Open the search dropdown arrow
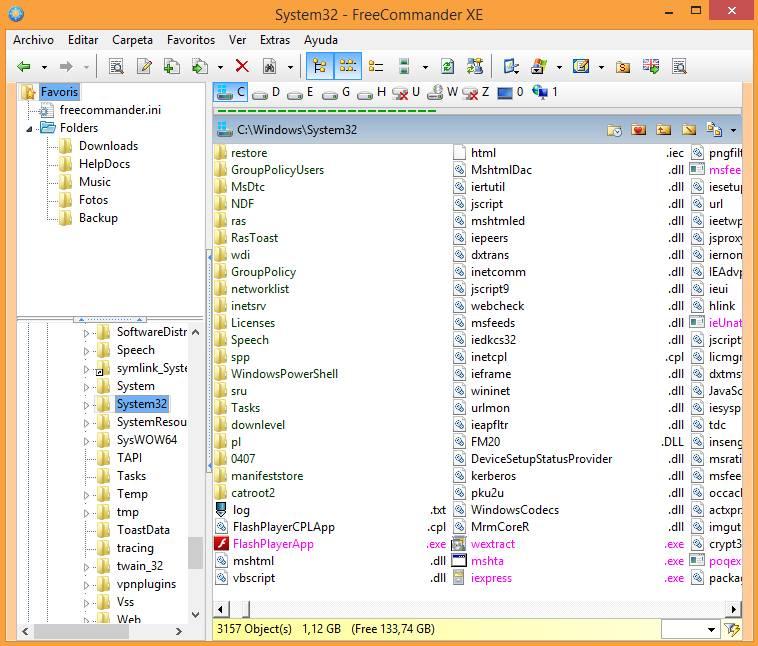Screen dimensions: 758x646 [290, 67]
